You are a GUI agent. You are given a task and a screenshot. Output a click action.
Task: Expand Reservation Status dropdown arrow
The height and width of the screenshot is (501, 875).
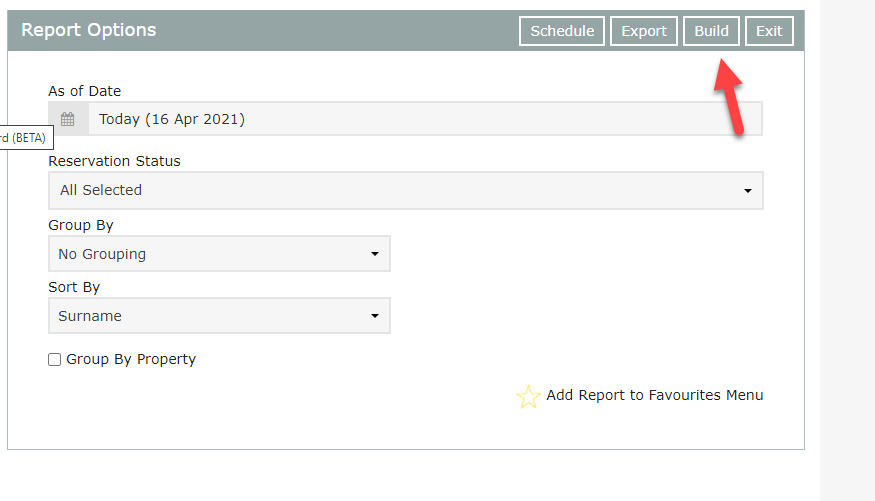[x=747, y=191]
